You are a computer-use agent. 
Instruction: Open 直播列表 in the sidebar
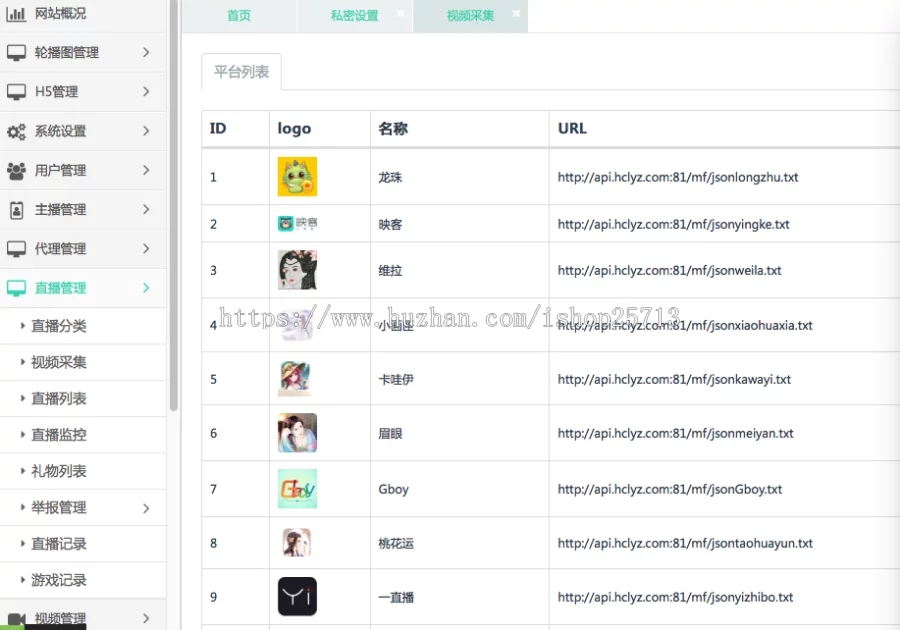(x=59, y=399)
